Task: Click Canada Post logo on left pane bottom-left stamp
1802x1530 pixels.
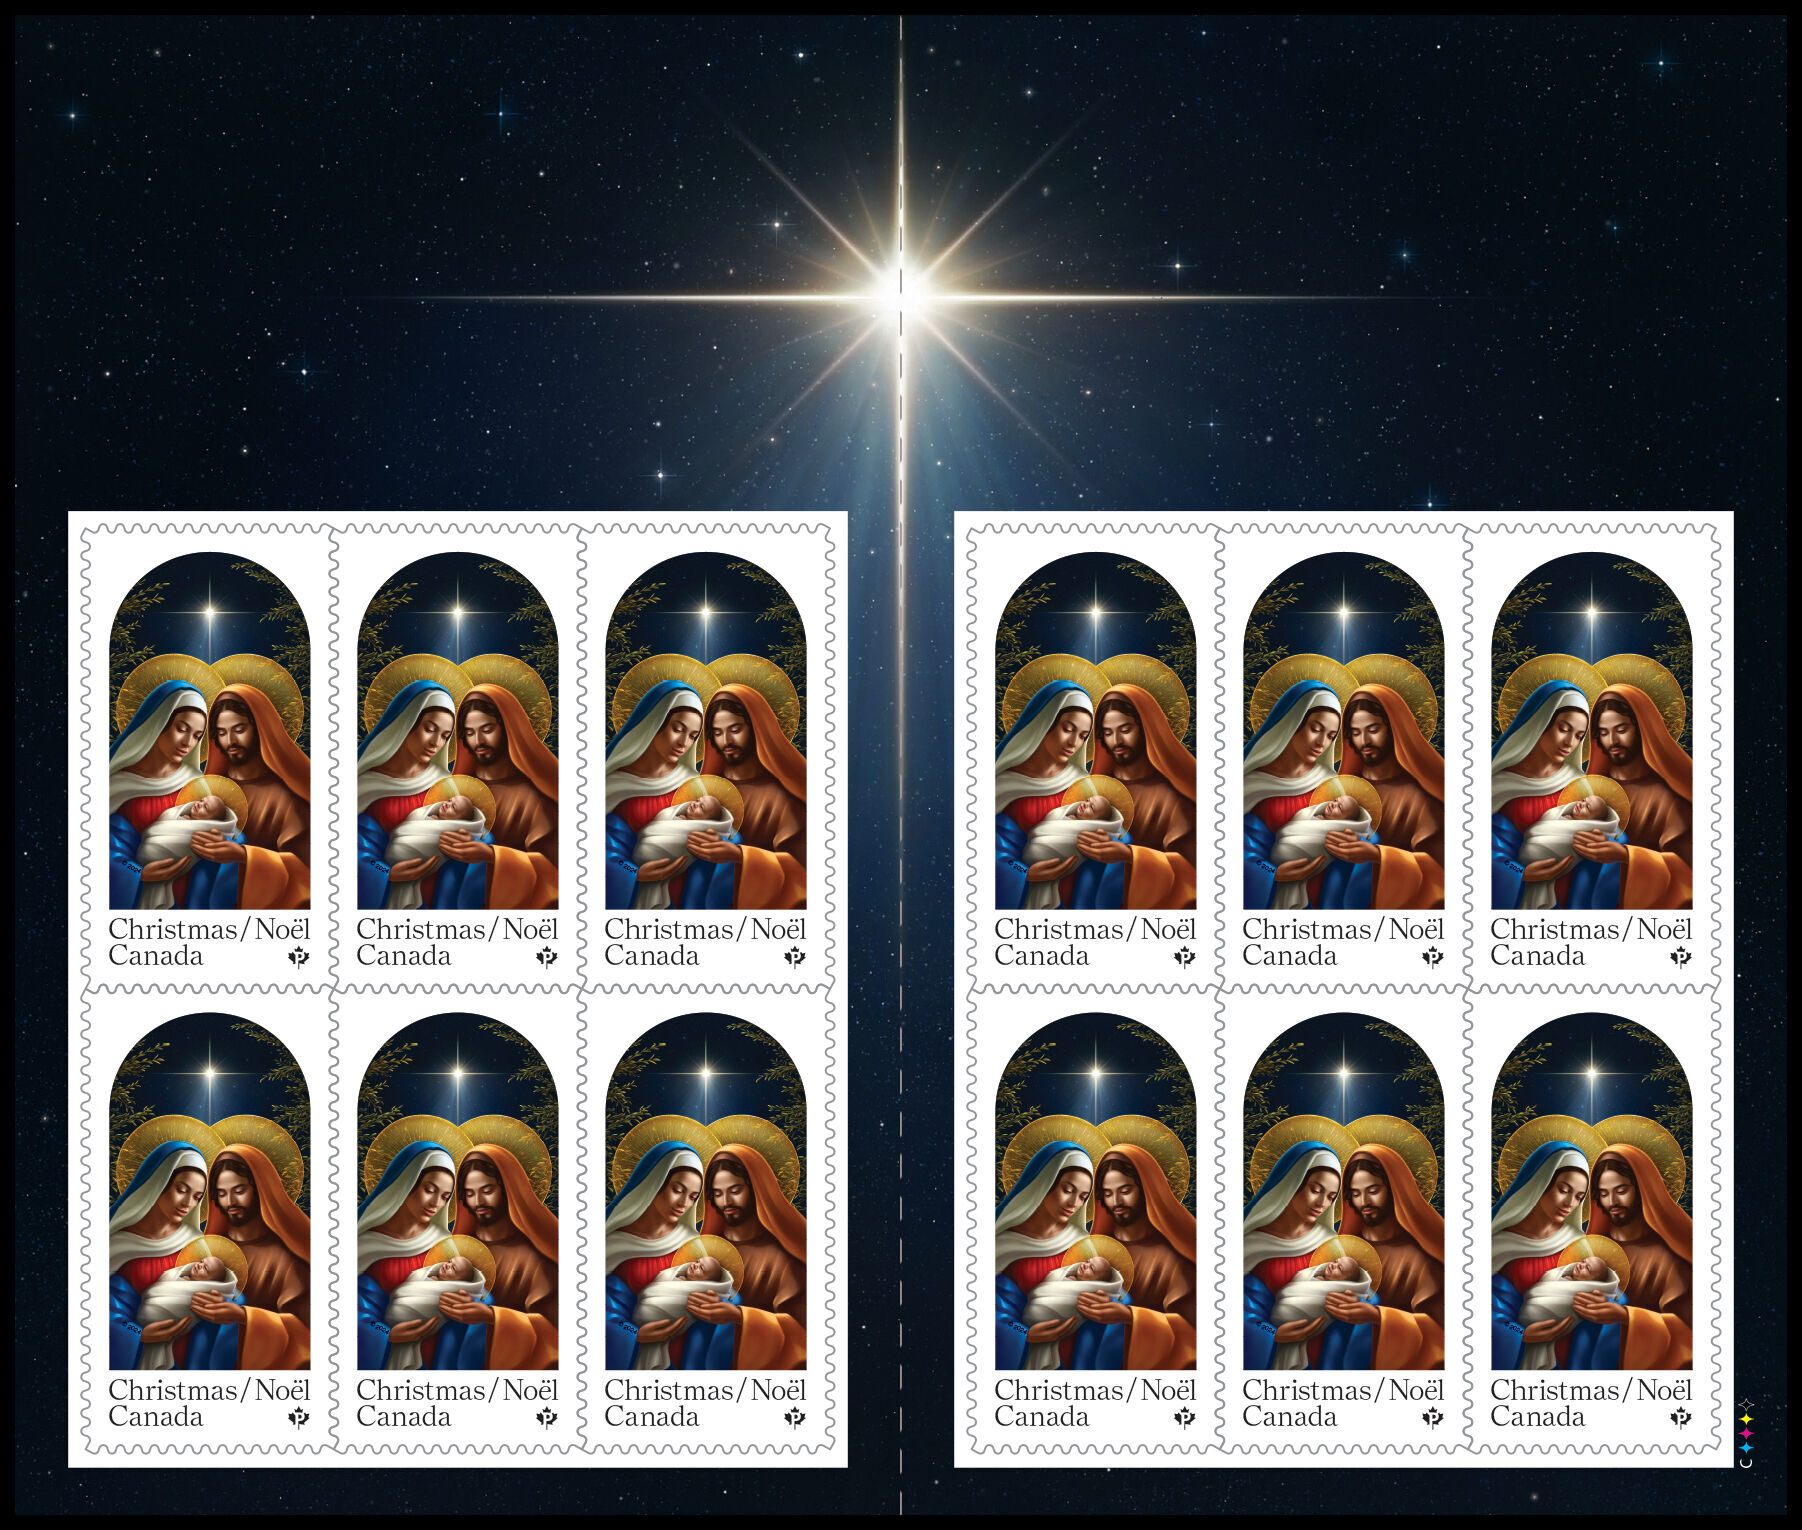Action: (x=299, y=1418)
